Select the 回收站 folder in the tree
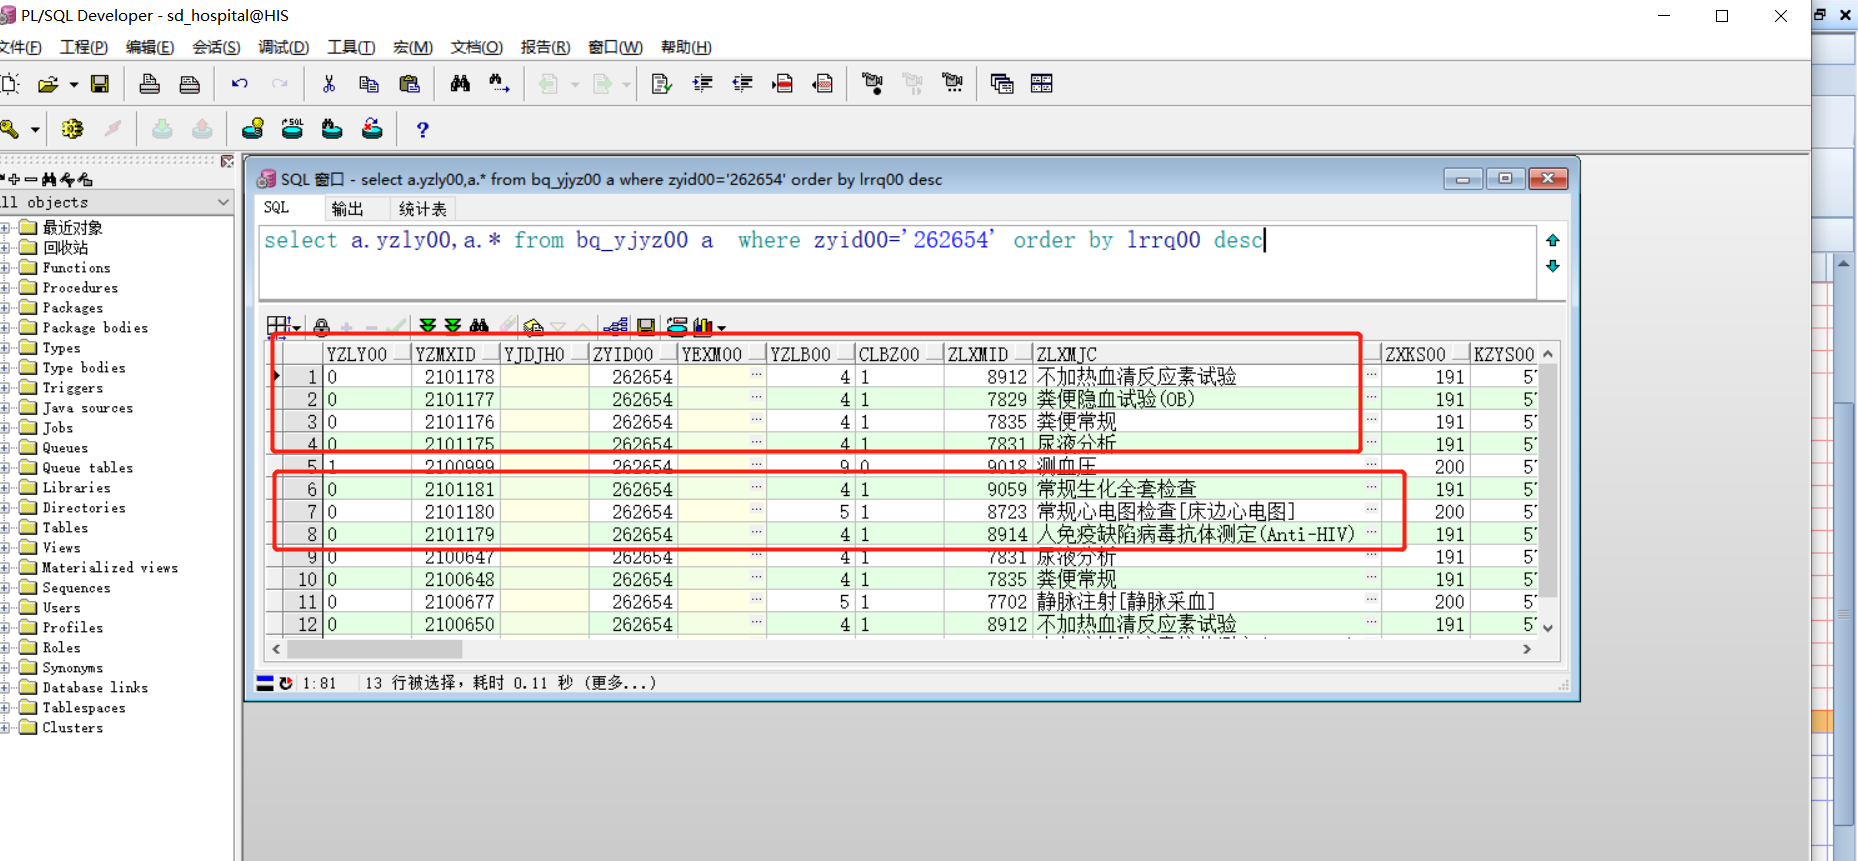This screenshot has width=1858, height=861. point(65,248)
